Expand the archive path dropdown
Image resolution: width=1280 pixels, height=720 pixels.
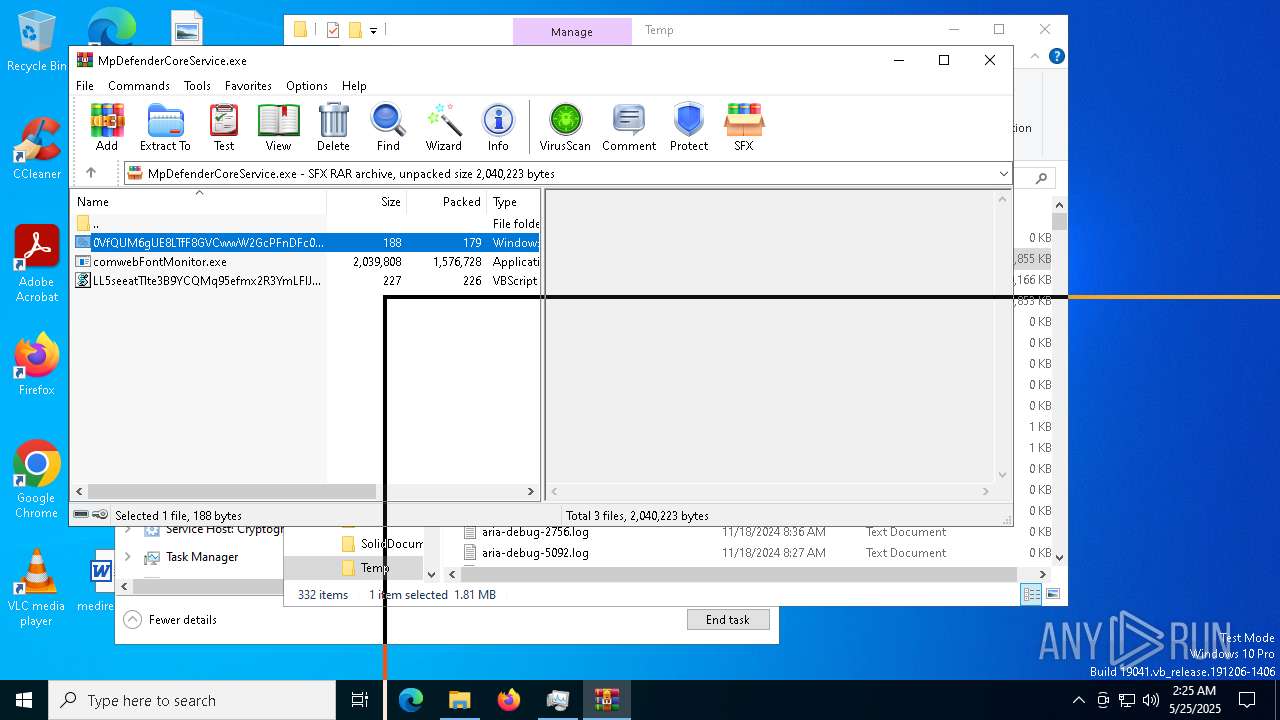pos(1003,174)
